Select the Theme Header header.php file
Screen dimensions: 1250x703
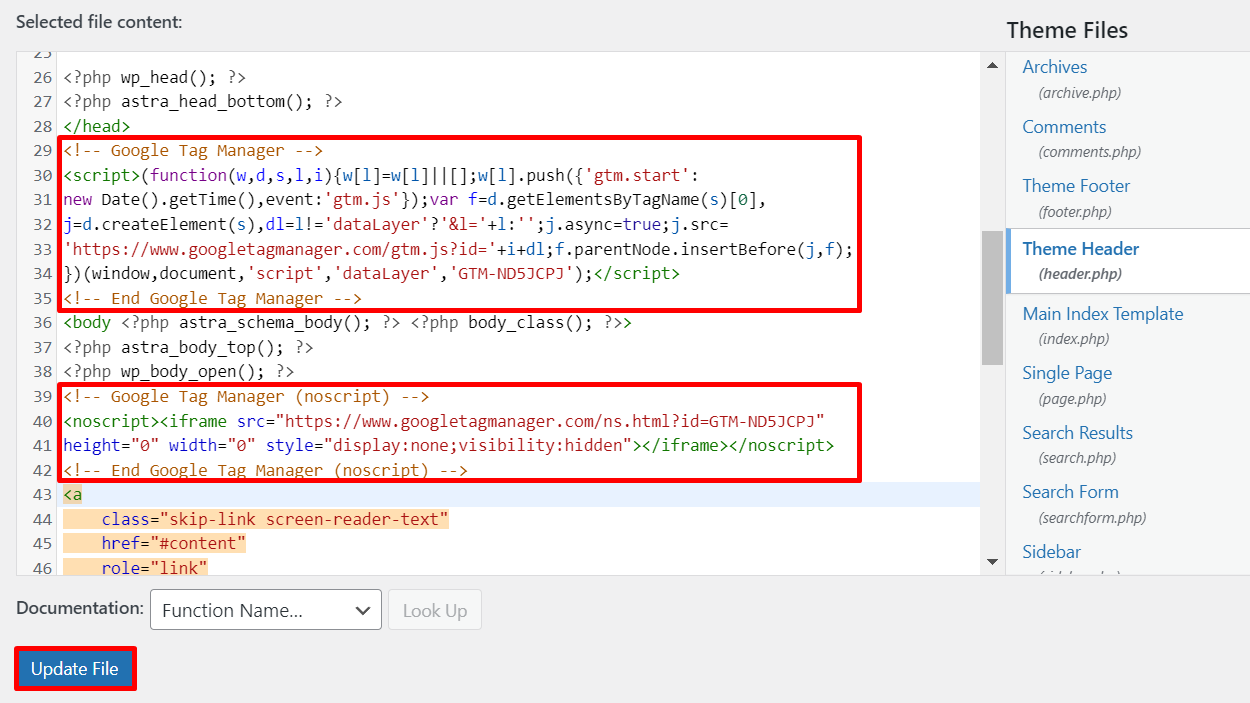coord(1080,248)
